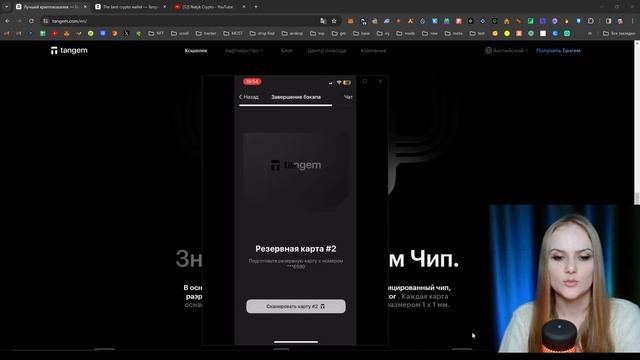The height and width of the screenshot is (360, 640).
Task: Click the blue K extension icon
Action: [435, 21]
